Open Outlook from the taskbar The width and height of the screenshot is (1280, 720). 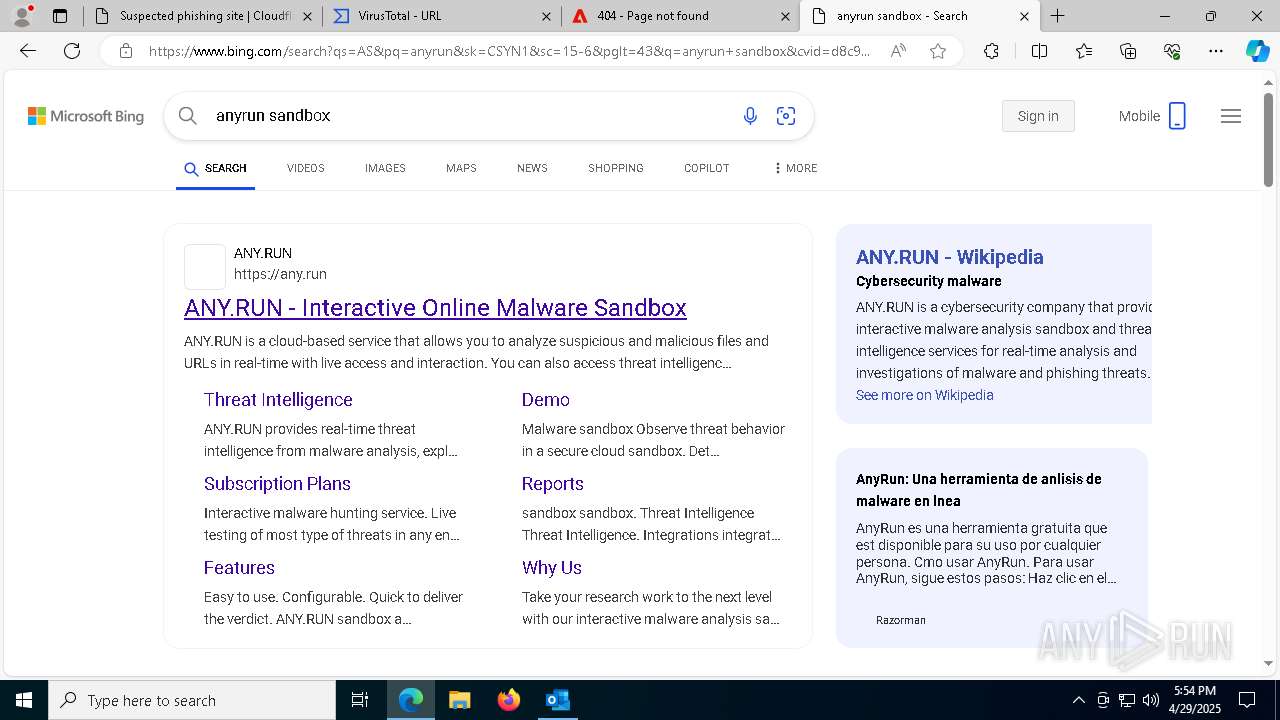557,700
